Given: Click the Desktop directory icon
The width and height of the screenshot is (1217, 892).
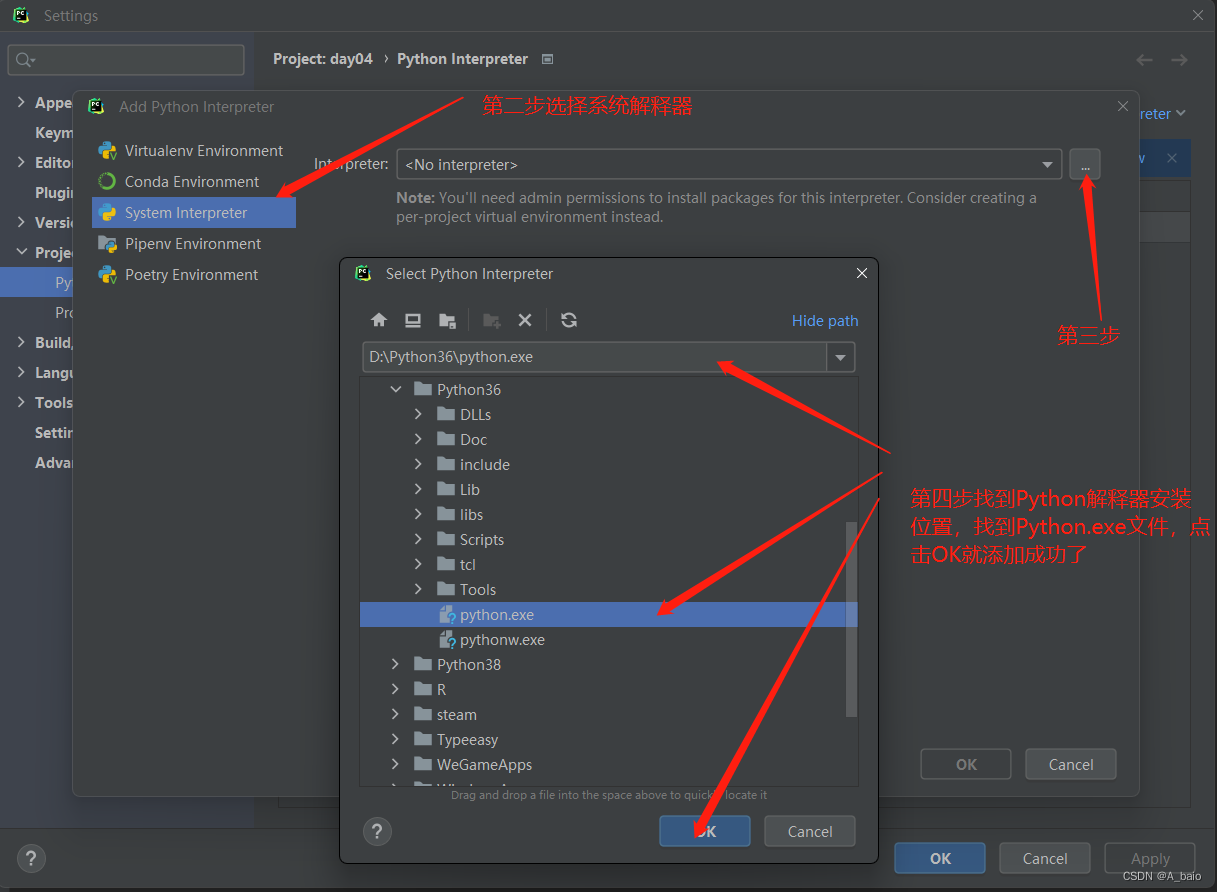Looking at the screenshot, I should pos(413,320).
